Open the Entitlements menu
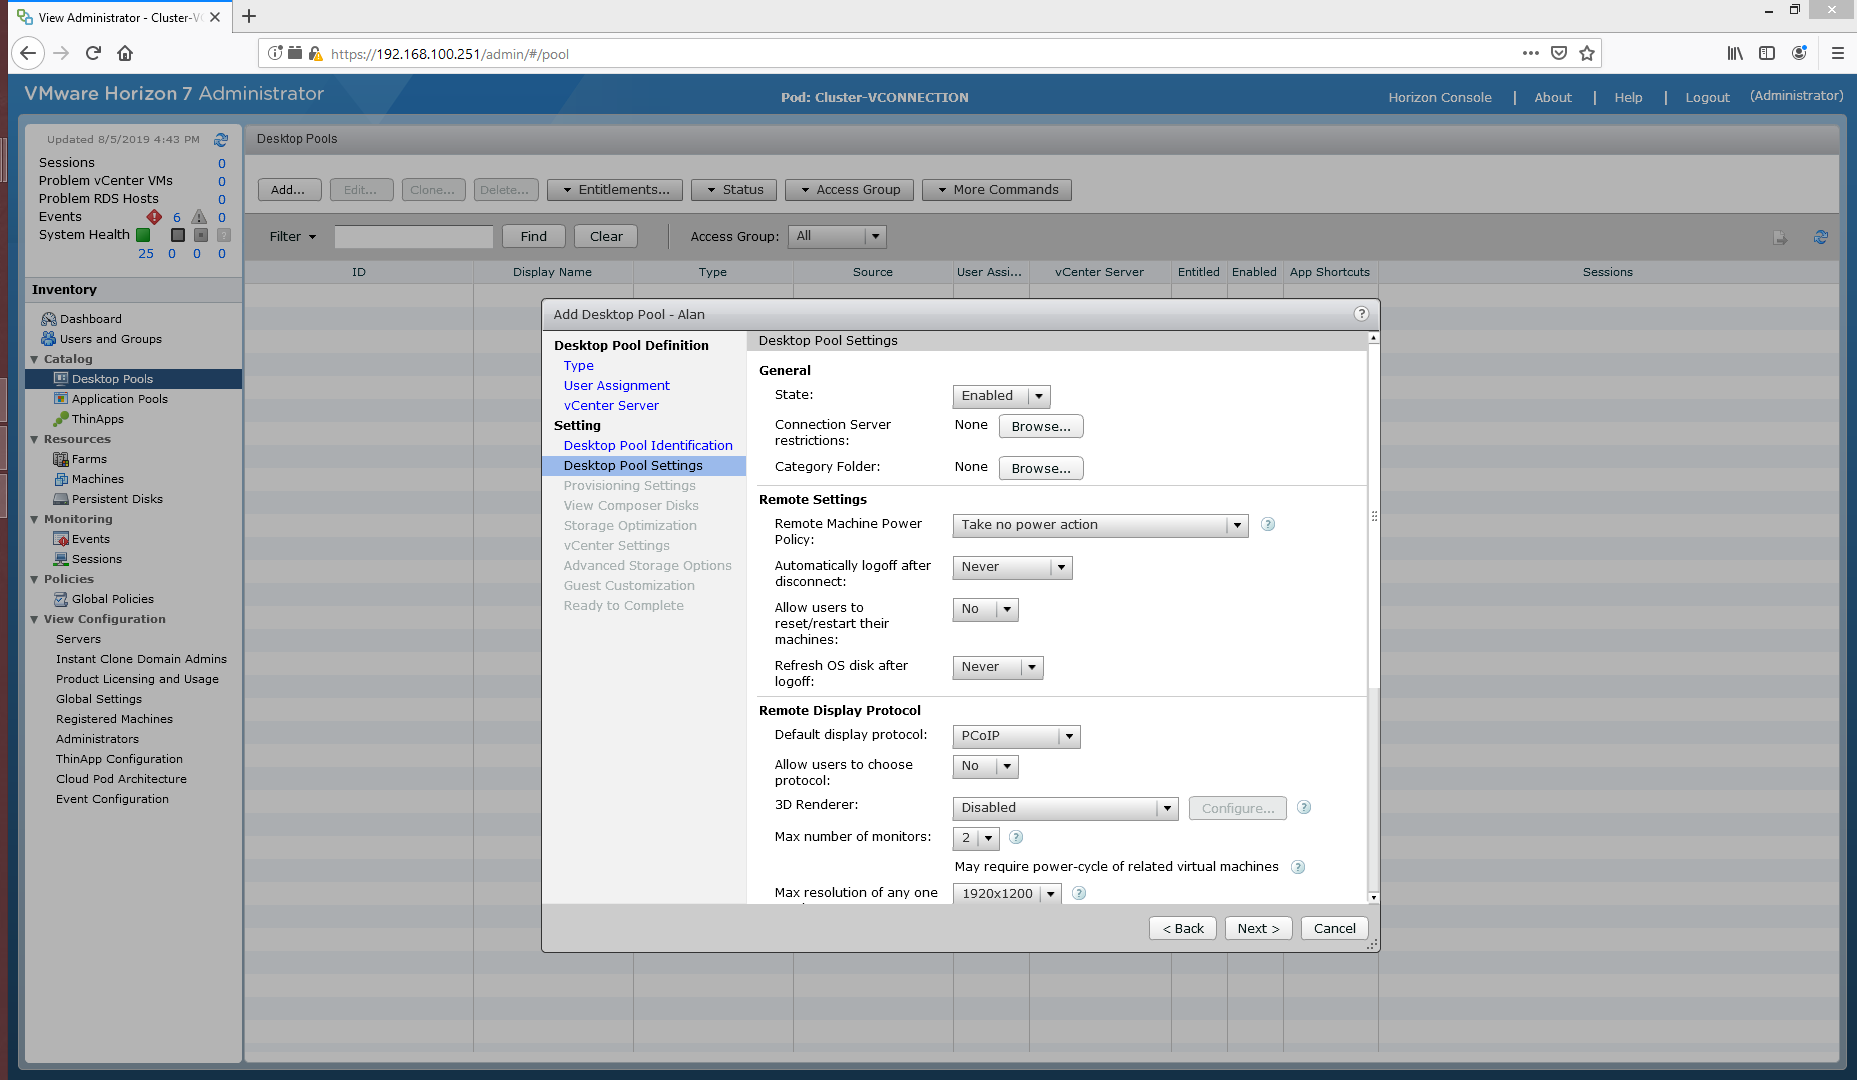The width and height of the screenshot is (1857, 1080). 614,190
